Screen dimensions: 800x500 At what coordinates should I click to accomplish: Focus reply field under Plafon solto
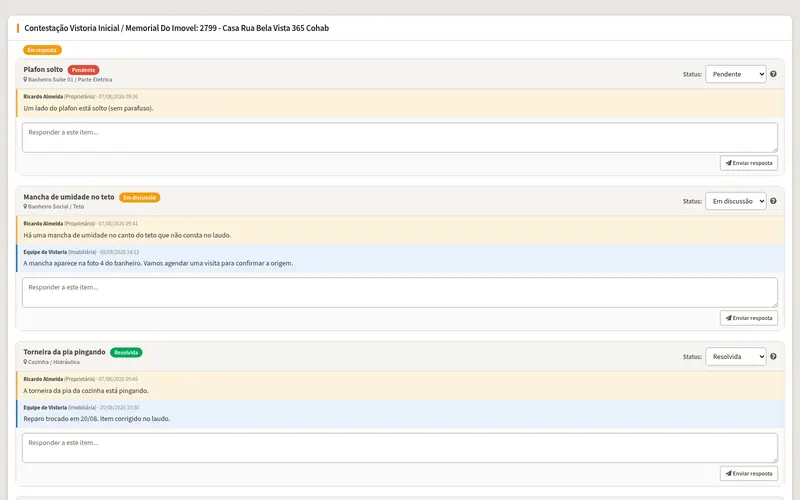(x=399, y=137)
